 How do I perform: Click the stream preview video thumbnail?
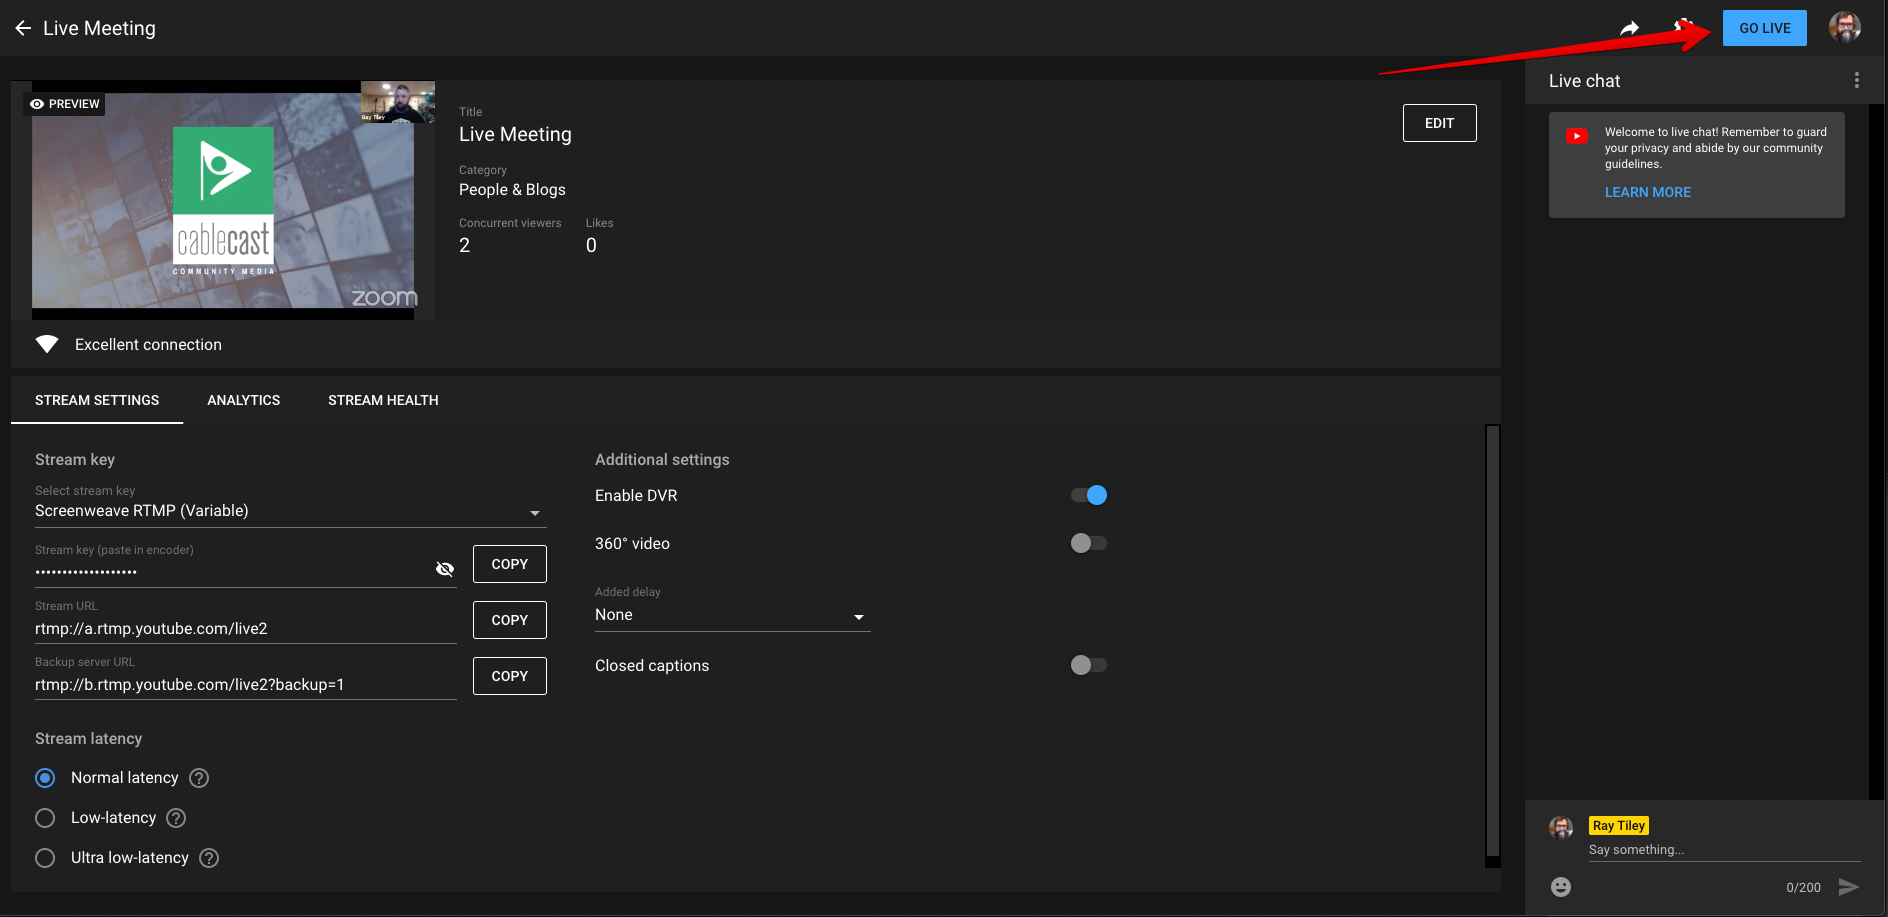click(223, 200)
